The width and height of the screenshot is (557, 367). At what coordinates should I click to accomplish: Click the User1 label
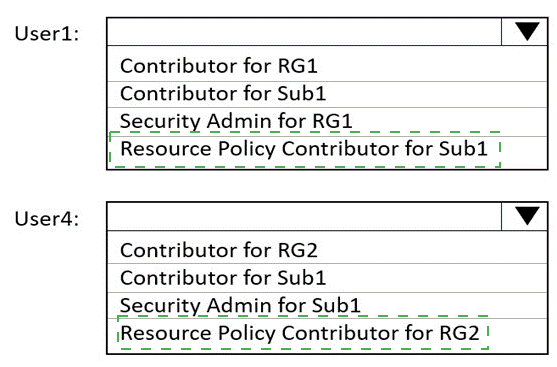tap(47, 34)
